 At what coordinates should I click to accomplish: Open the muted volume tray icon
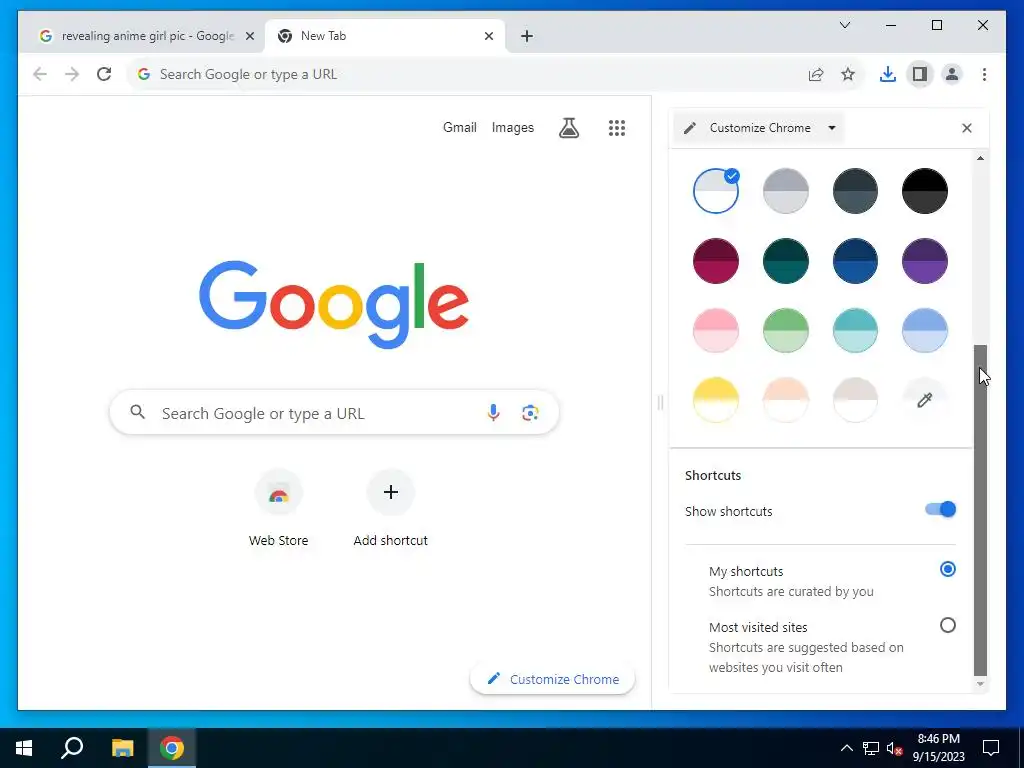894,748
